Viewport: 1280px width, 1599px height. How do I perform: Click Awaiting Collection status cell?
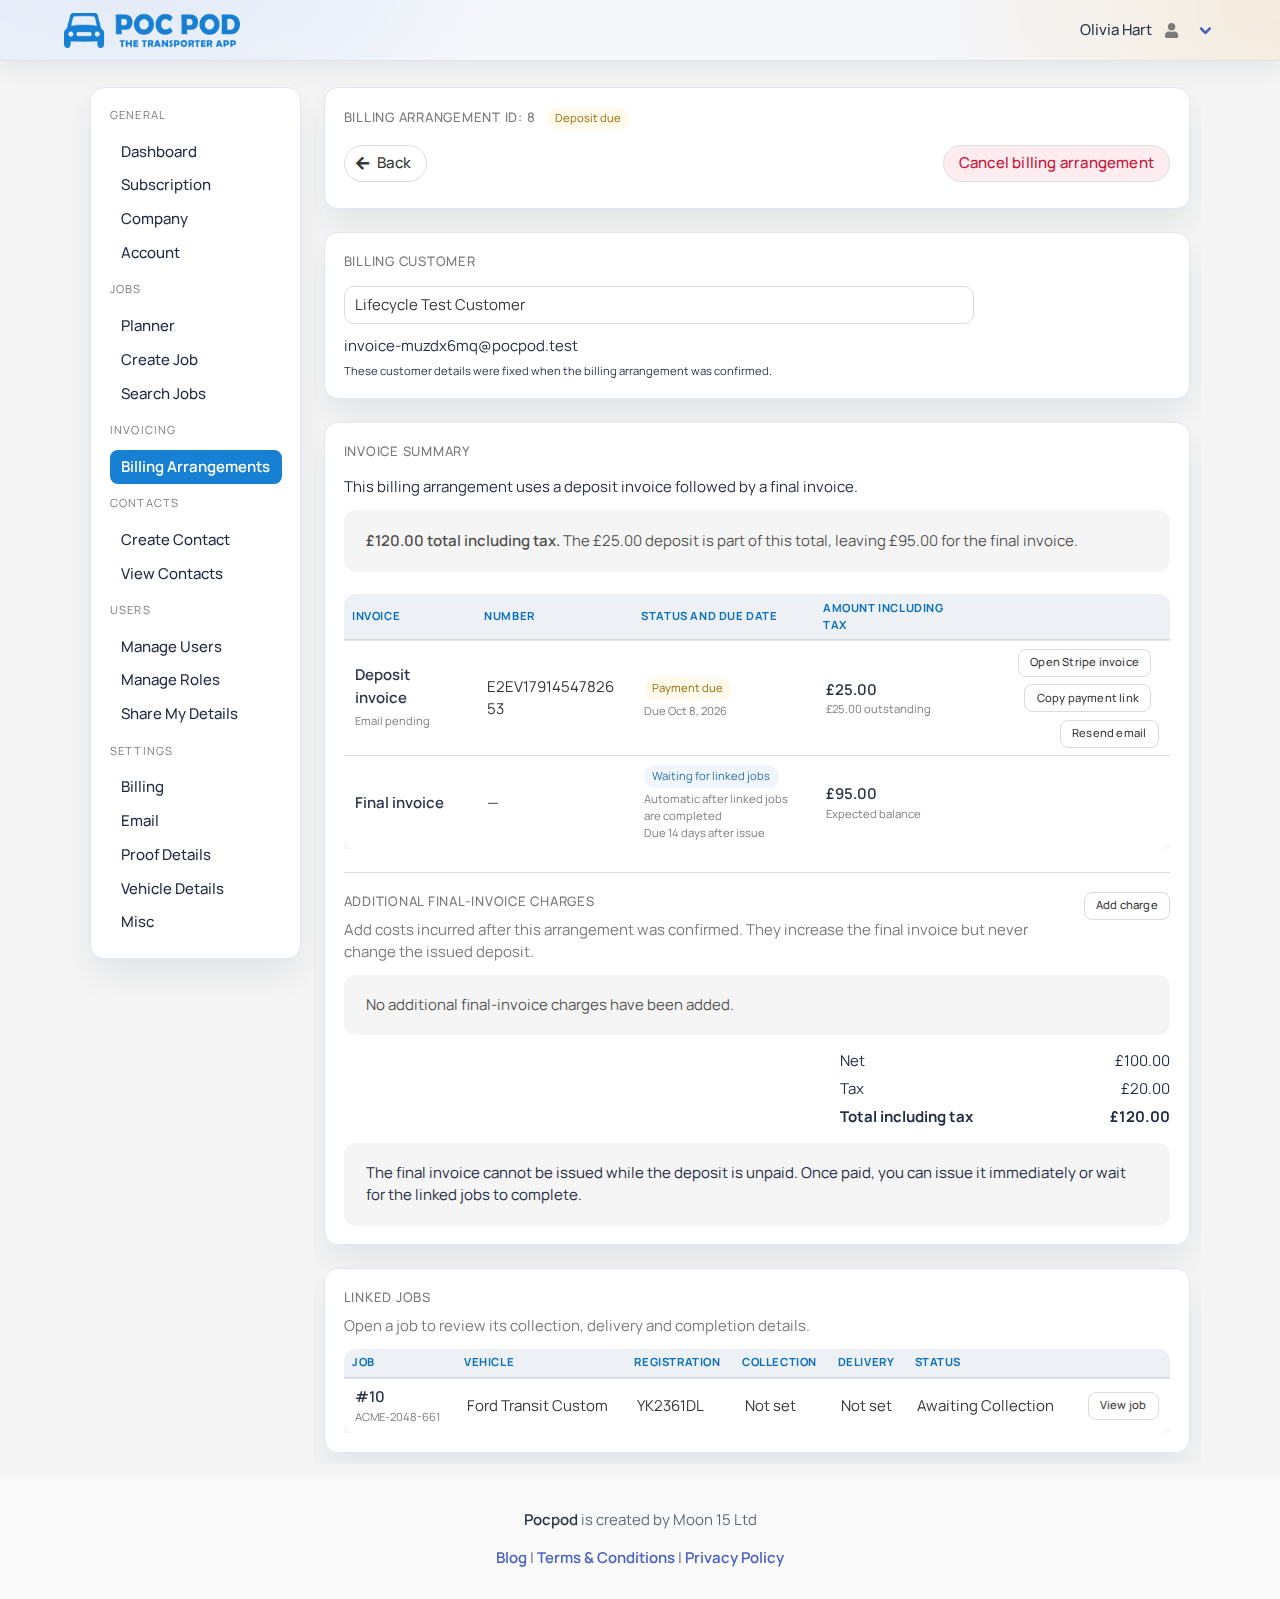pyautogui.click(x=985, y=1406)
